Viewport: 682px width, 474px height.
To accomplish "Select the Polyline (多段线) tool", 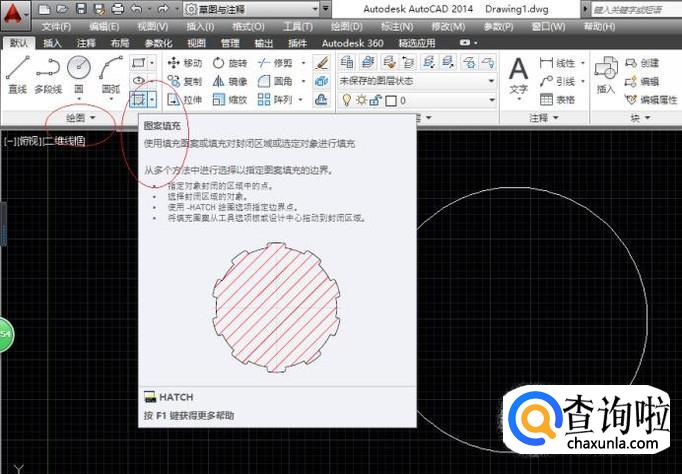I will (49, 72).
